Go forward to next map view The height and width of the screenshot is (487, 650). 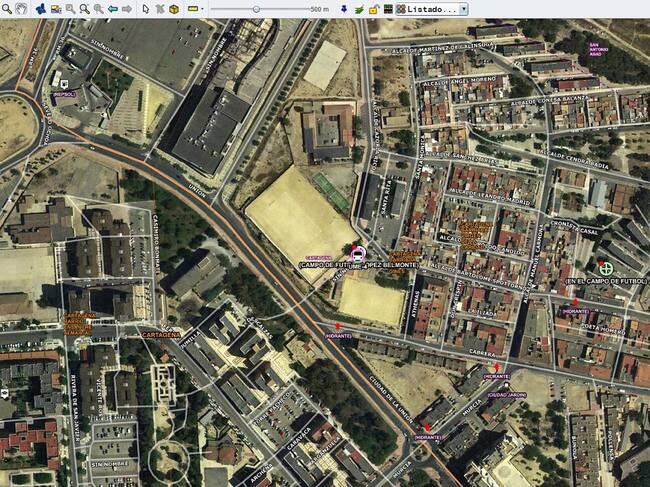pos(127,8)
